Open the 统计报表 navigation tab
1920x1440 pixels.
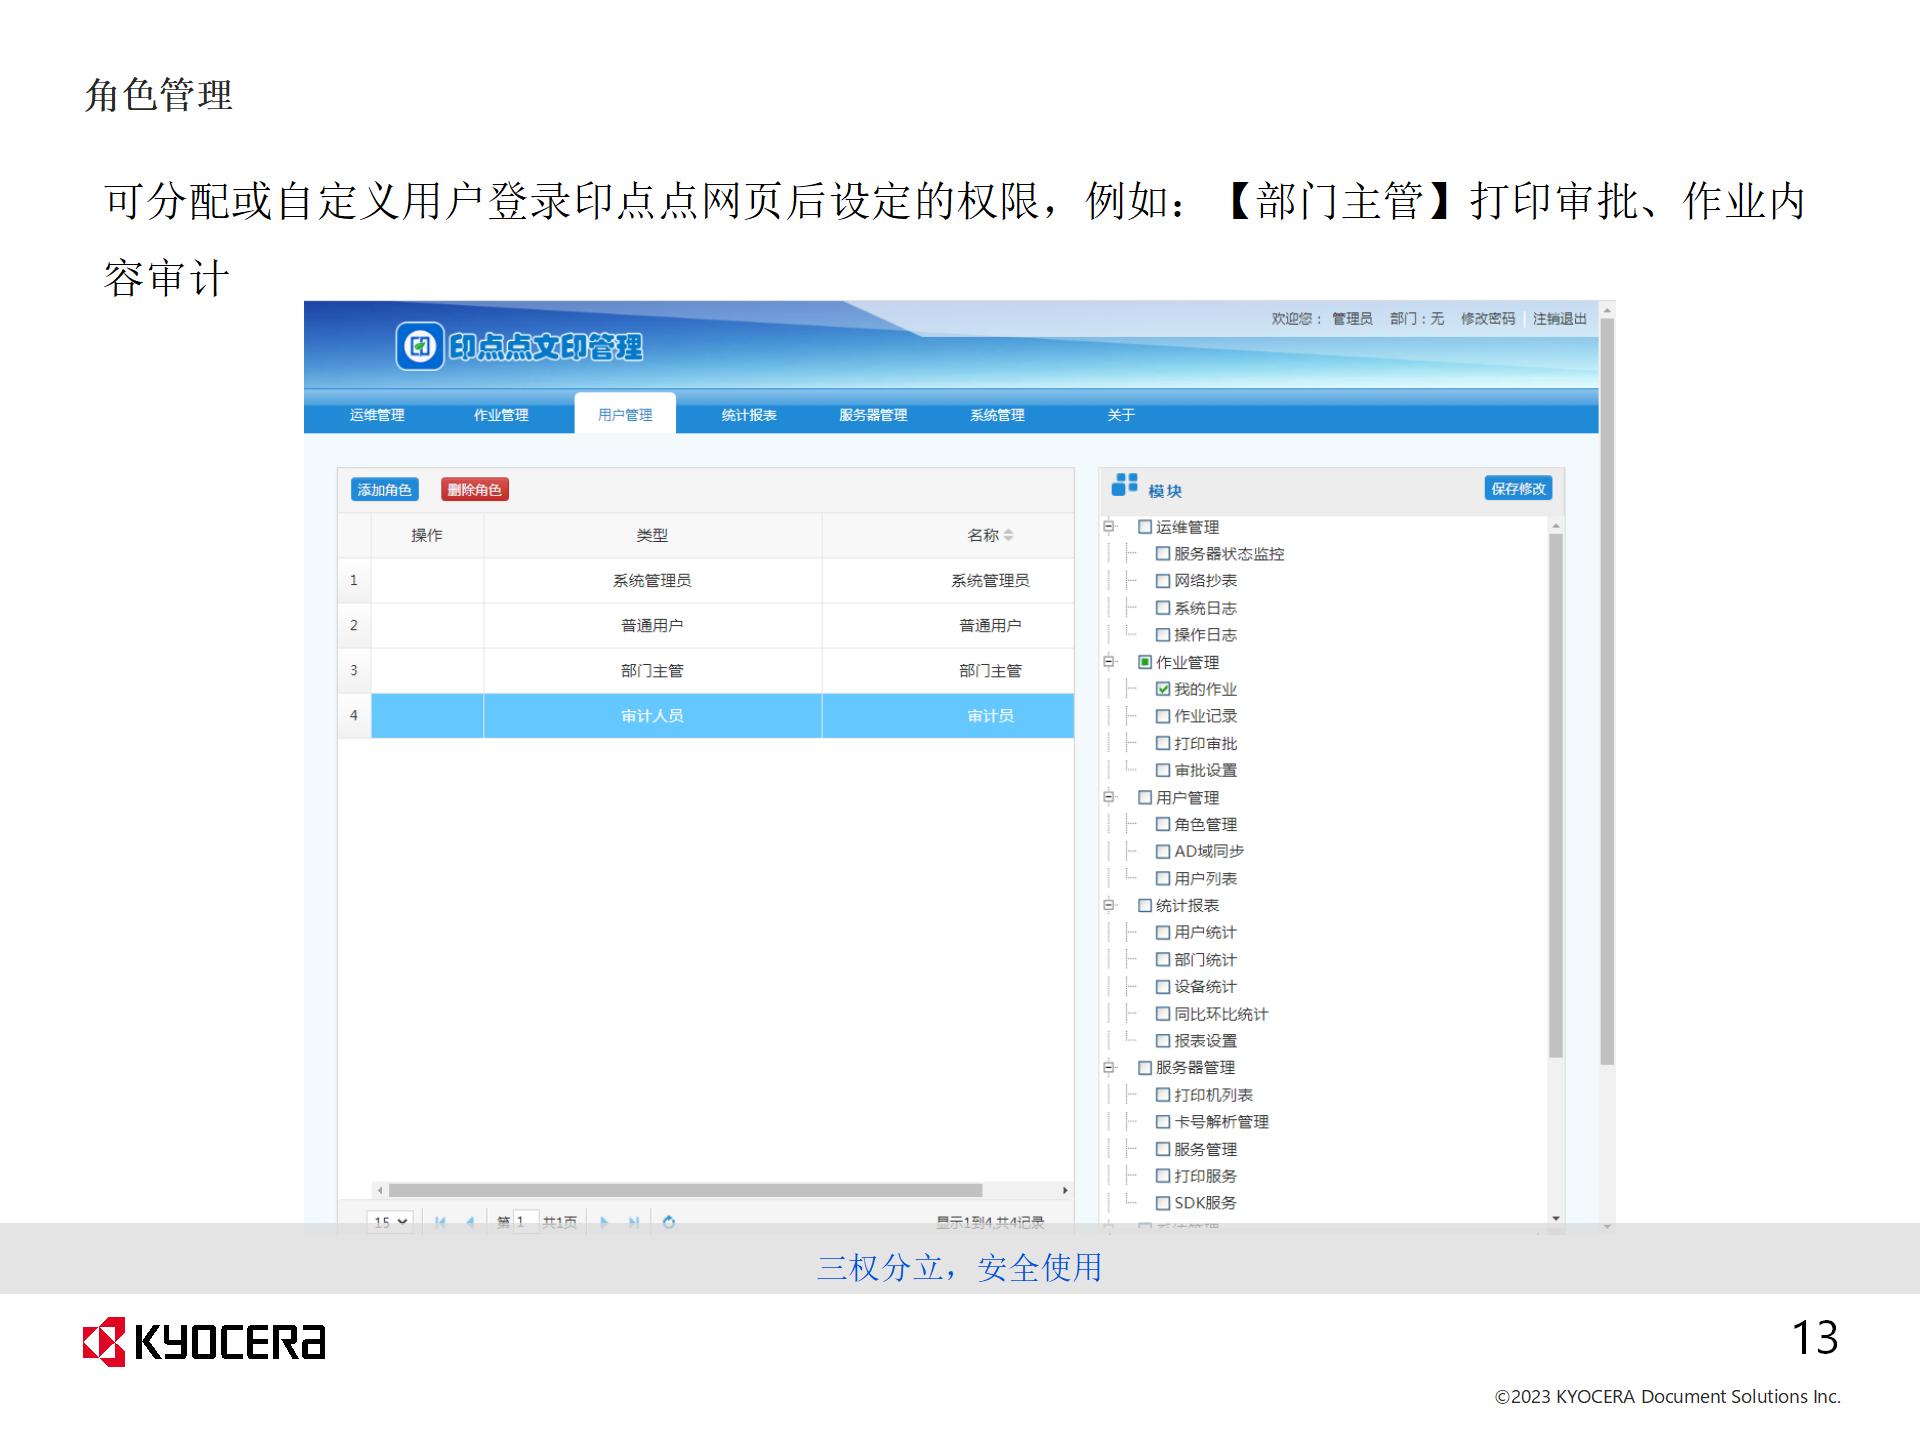(749, 415)
